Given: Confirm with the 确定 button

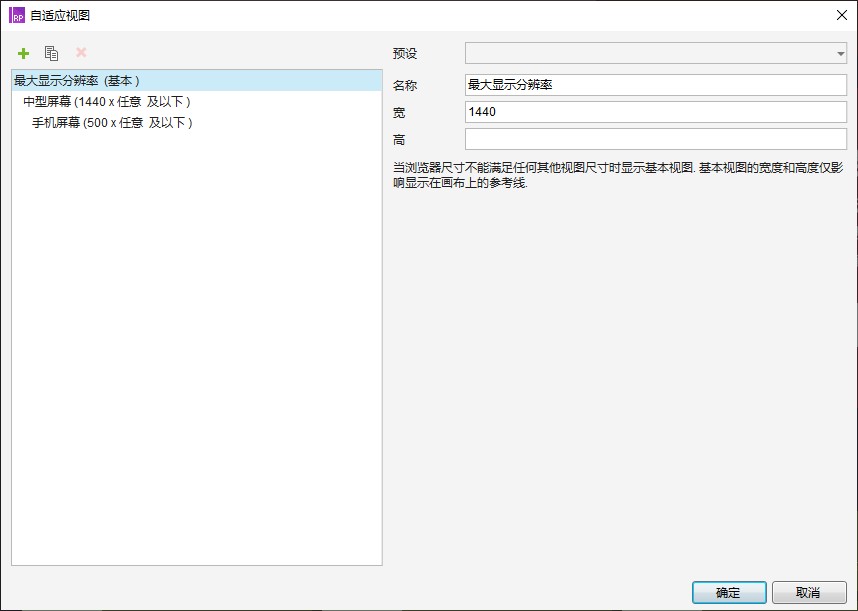Looking at the screenshot, I should 729,592.
